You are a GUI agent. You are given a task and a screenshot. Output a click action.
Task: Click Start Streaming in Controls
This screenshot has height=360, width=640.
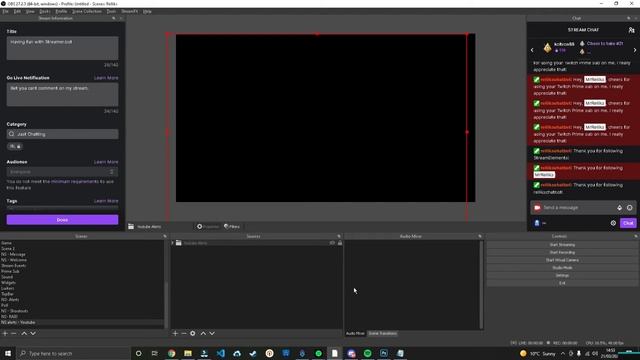tap(562, 245)
